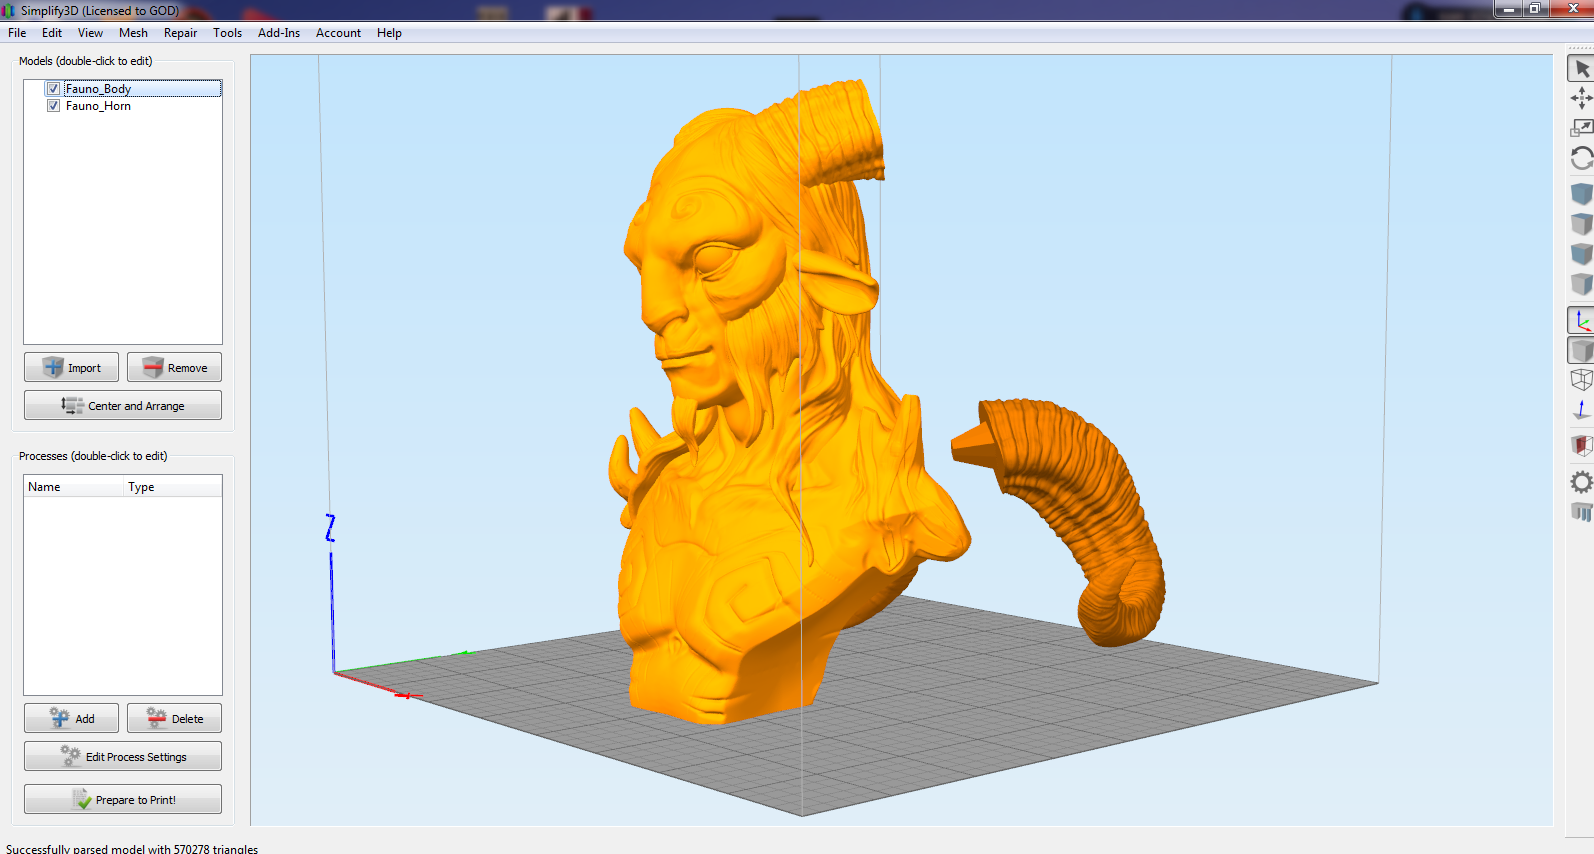Toggle the Fauno_Horn checkbox
The image size is (1594, 854).
point(54,106)
